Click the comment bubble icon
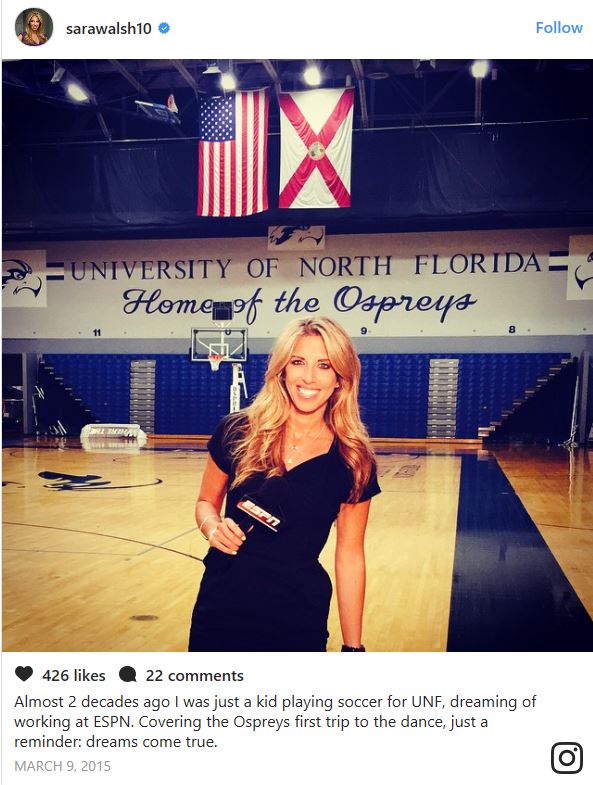This screenshot has height=785, width=593. click(x=128, y=675)
